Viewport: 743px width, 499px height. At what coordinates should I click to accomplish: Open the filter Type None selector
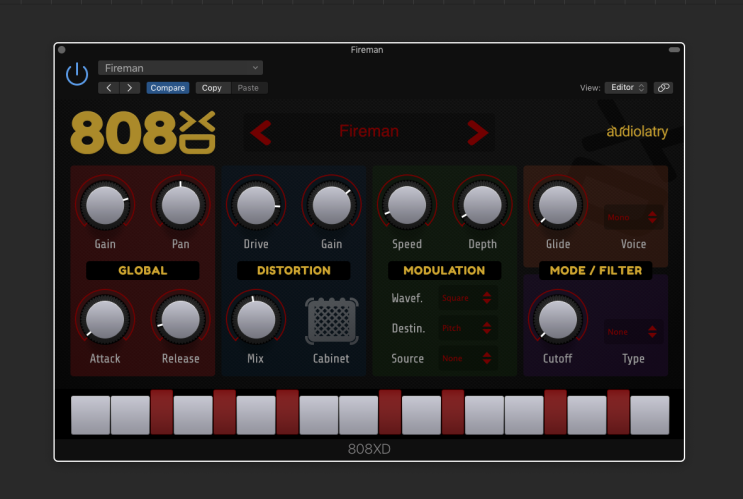click(633, 332)
